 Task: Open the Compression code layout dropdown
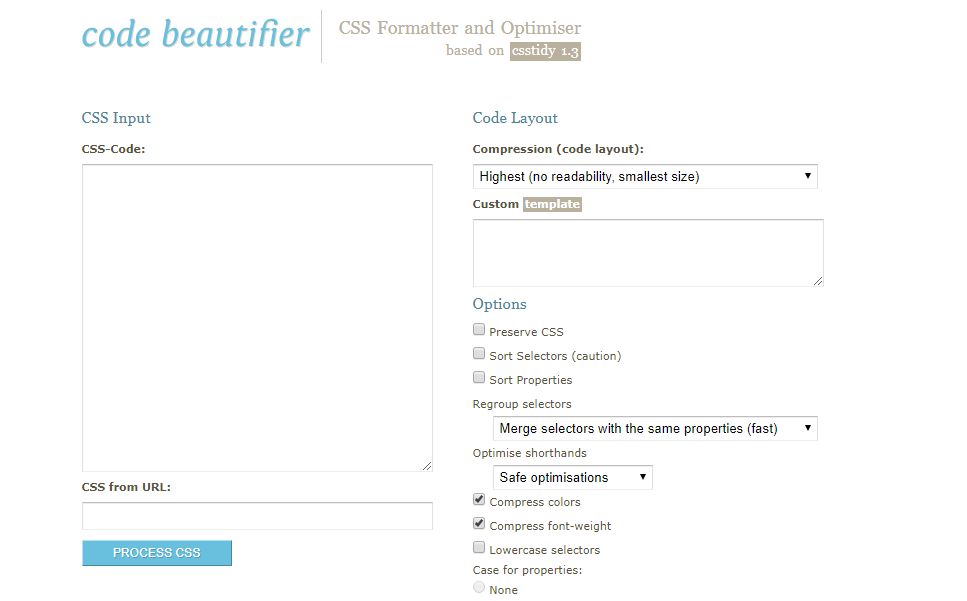click(x=645, y=176)
